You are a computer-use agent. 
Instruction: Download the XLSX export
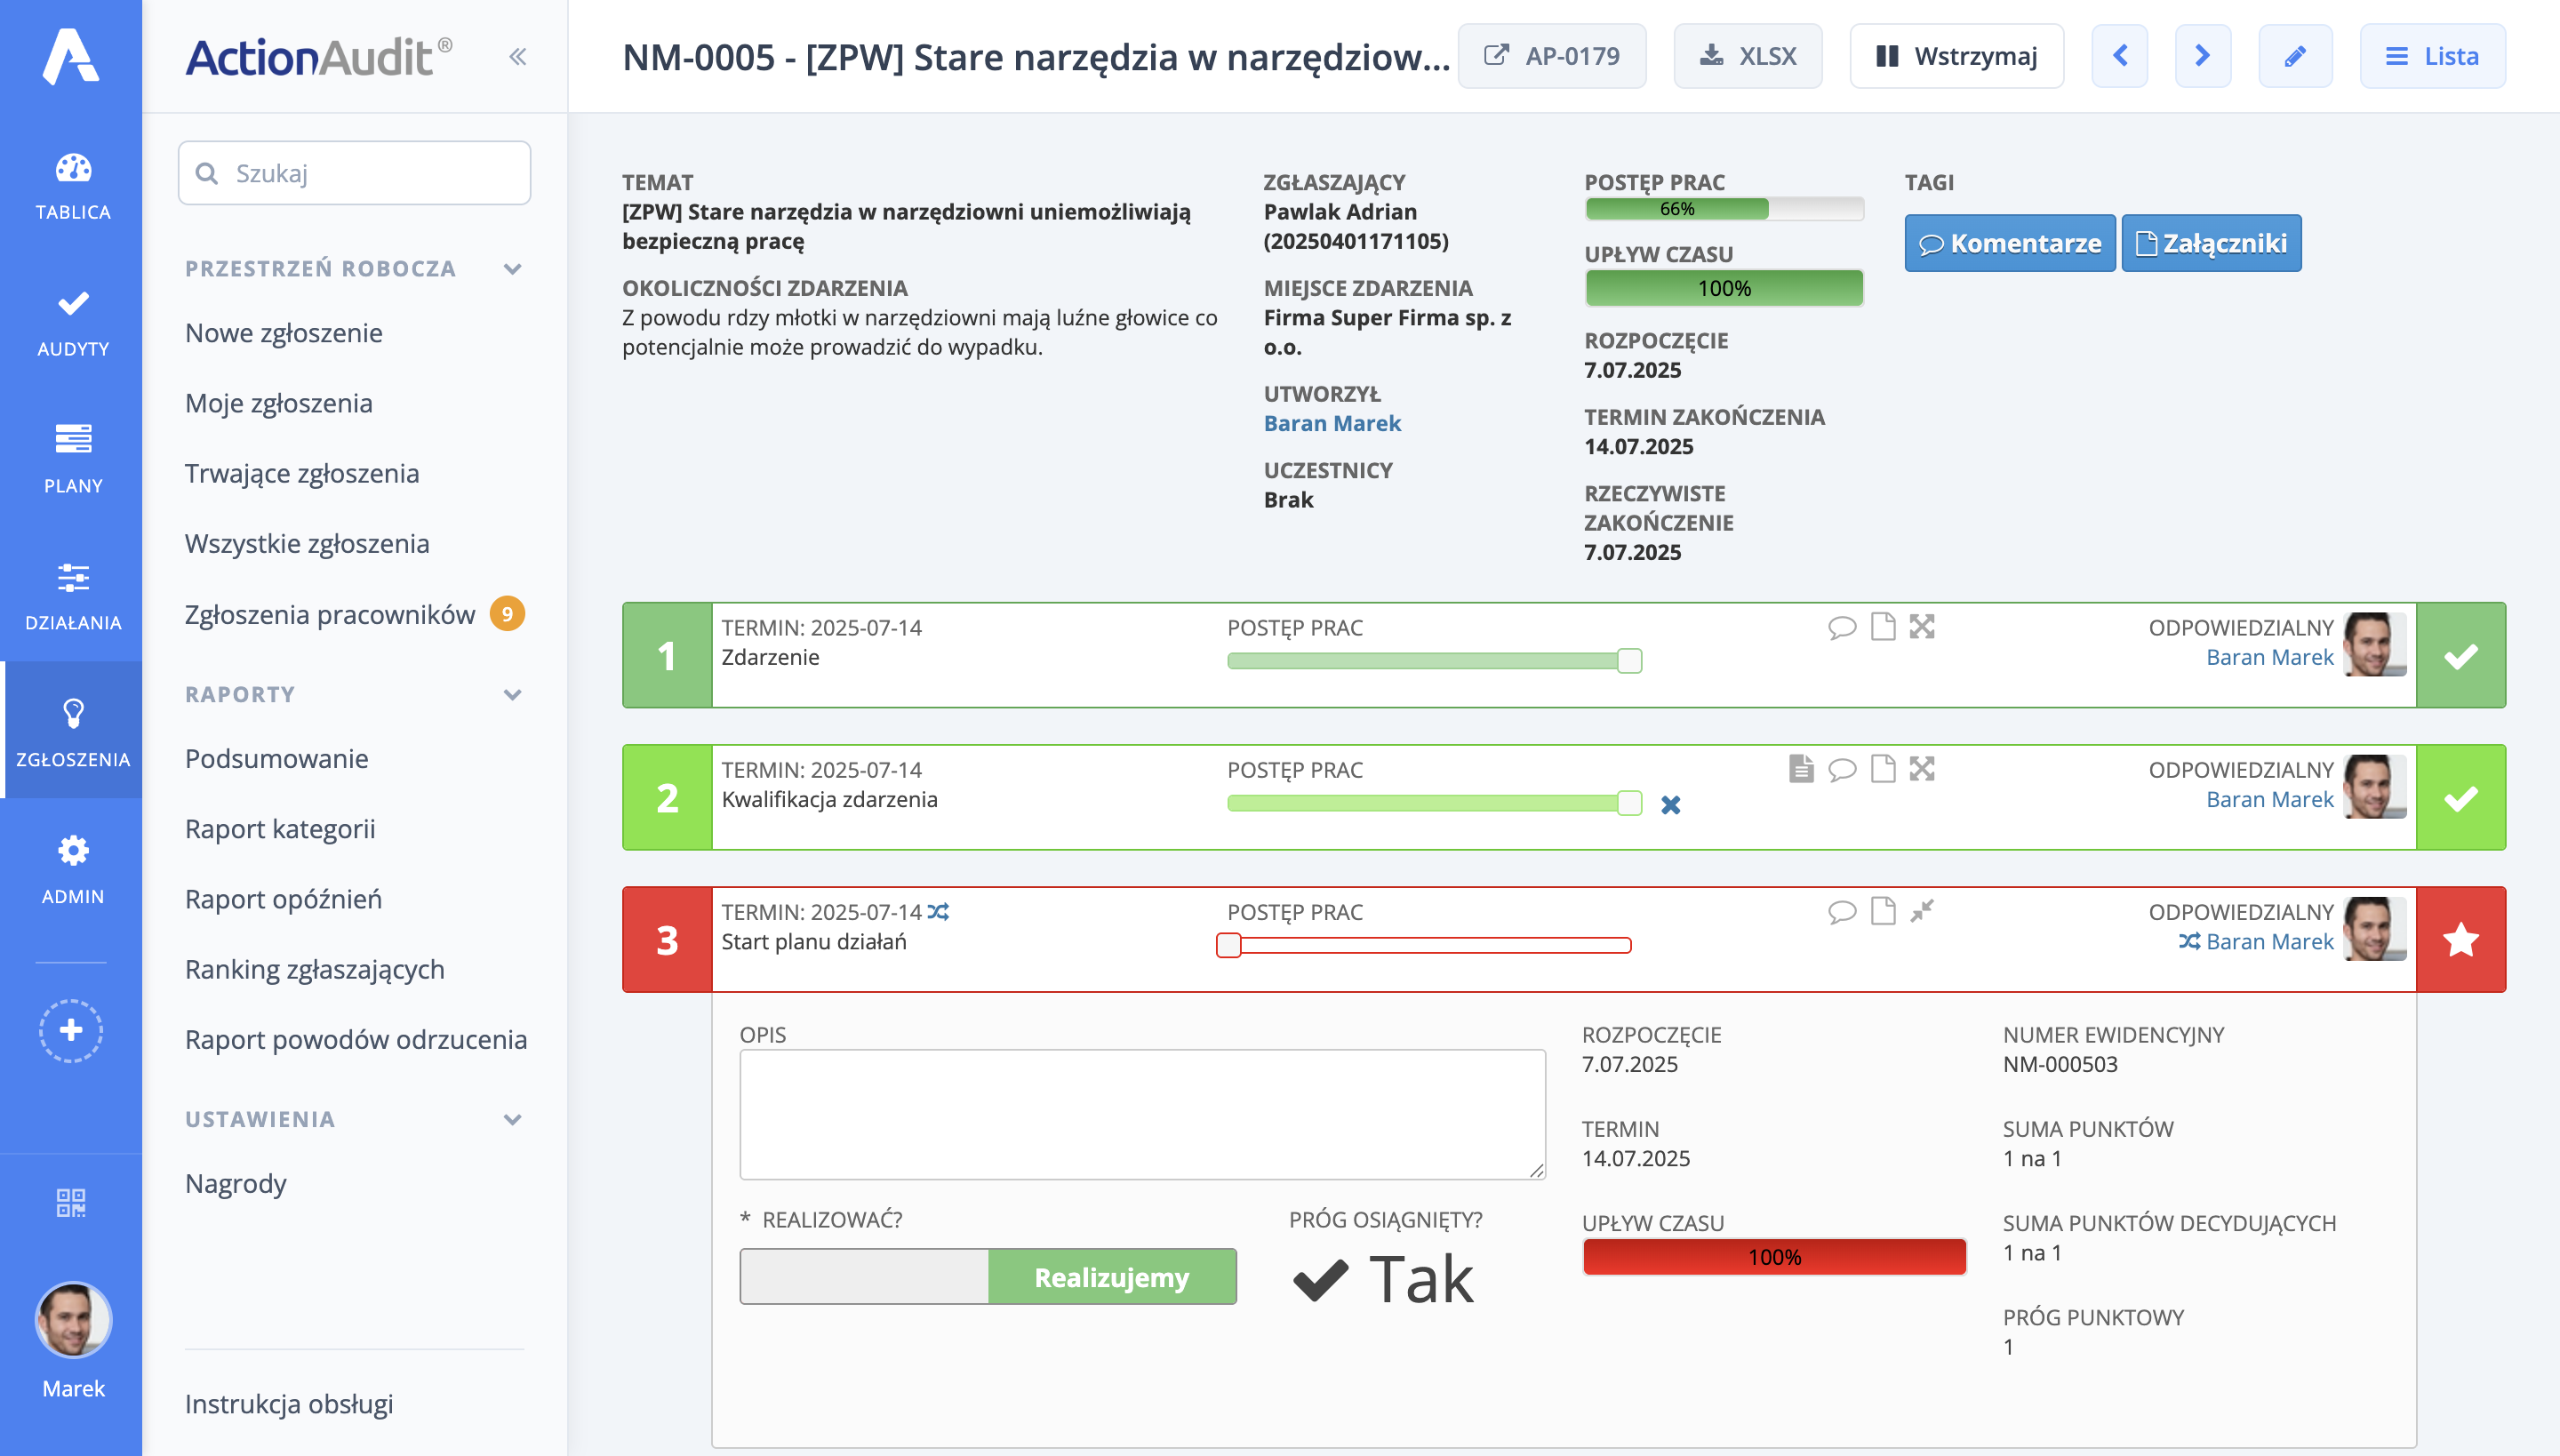[x=1747, y=57]
